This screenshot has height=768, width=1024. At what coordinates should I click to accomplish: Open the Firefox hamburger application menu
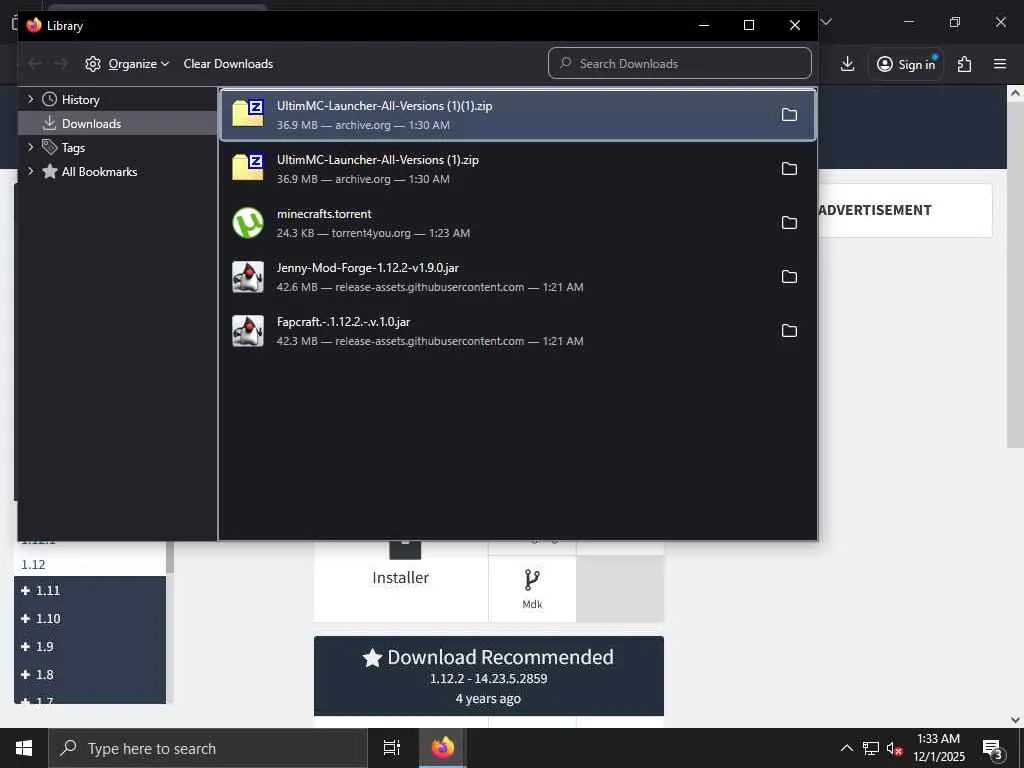(1000, 63)
